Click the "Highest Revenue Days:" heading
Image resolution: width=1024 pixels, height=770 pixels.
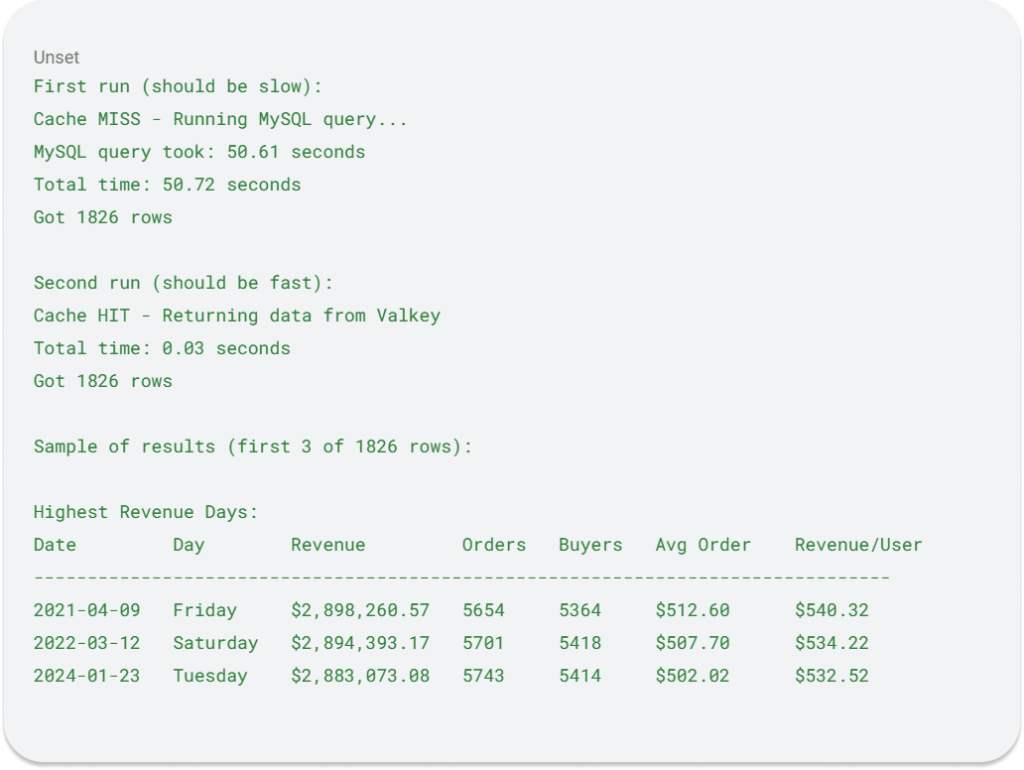point(146,512)
